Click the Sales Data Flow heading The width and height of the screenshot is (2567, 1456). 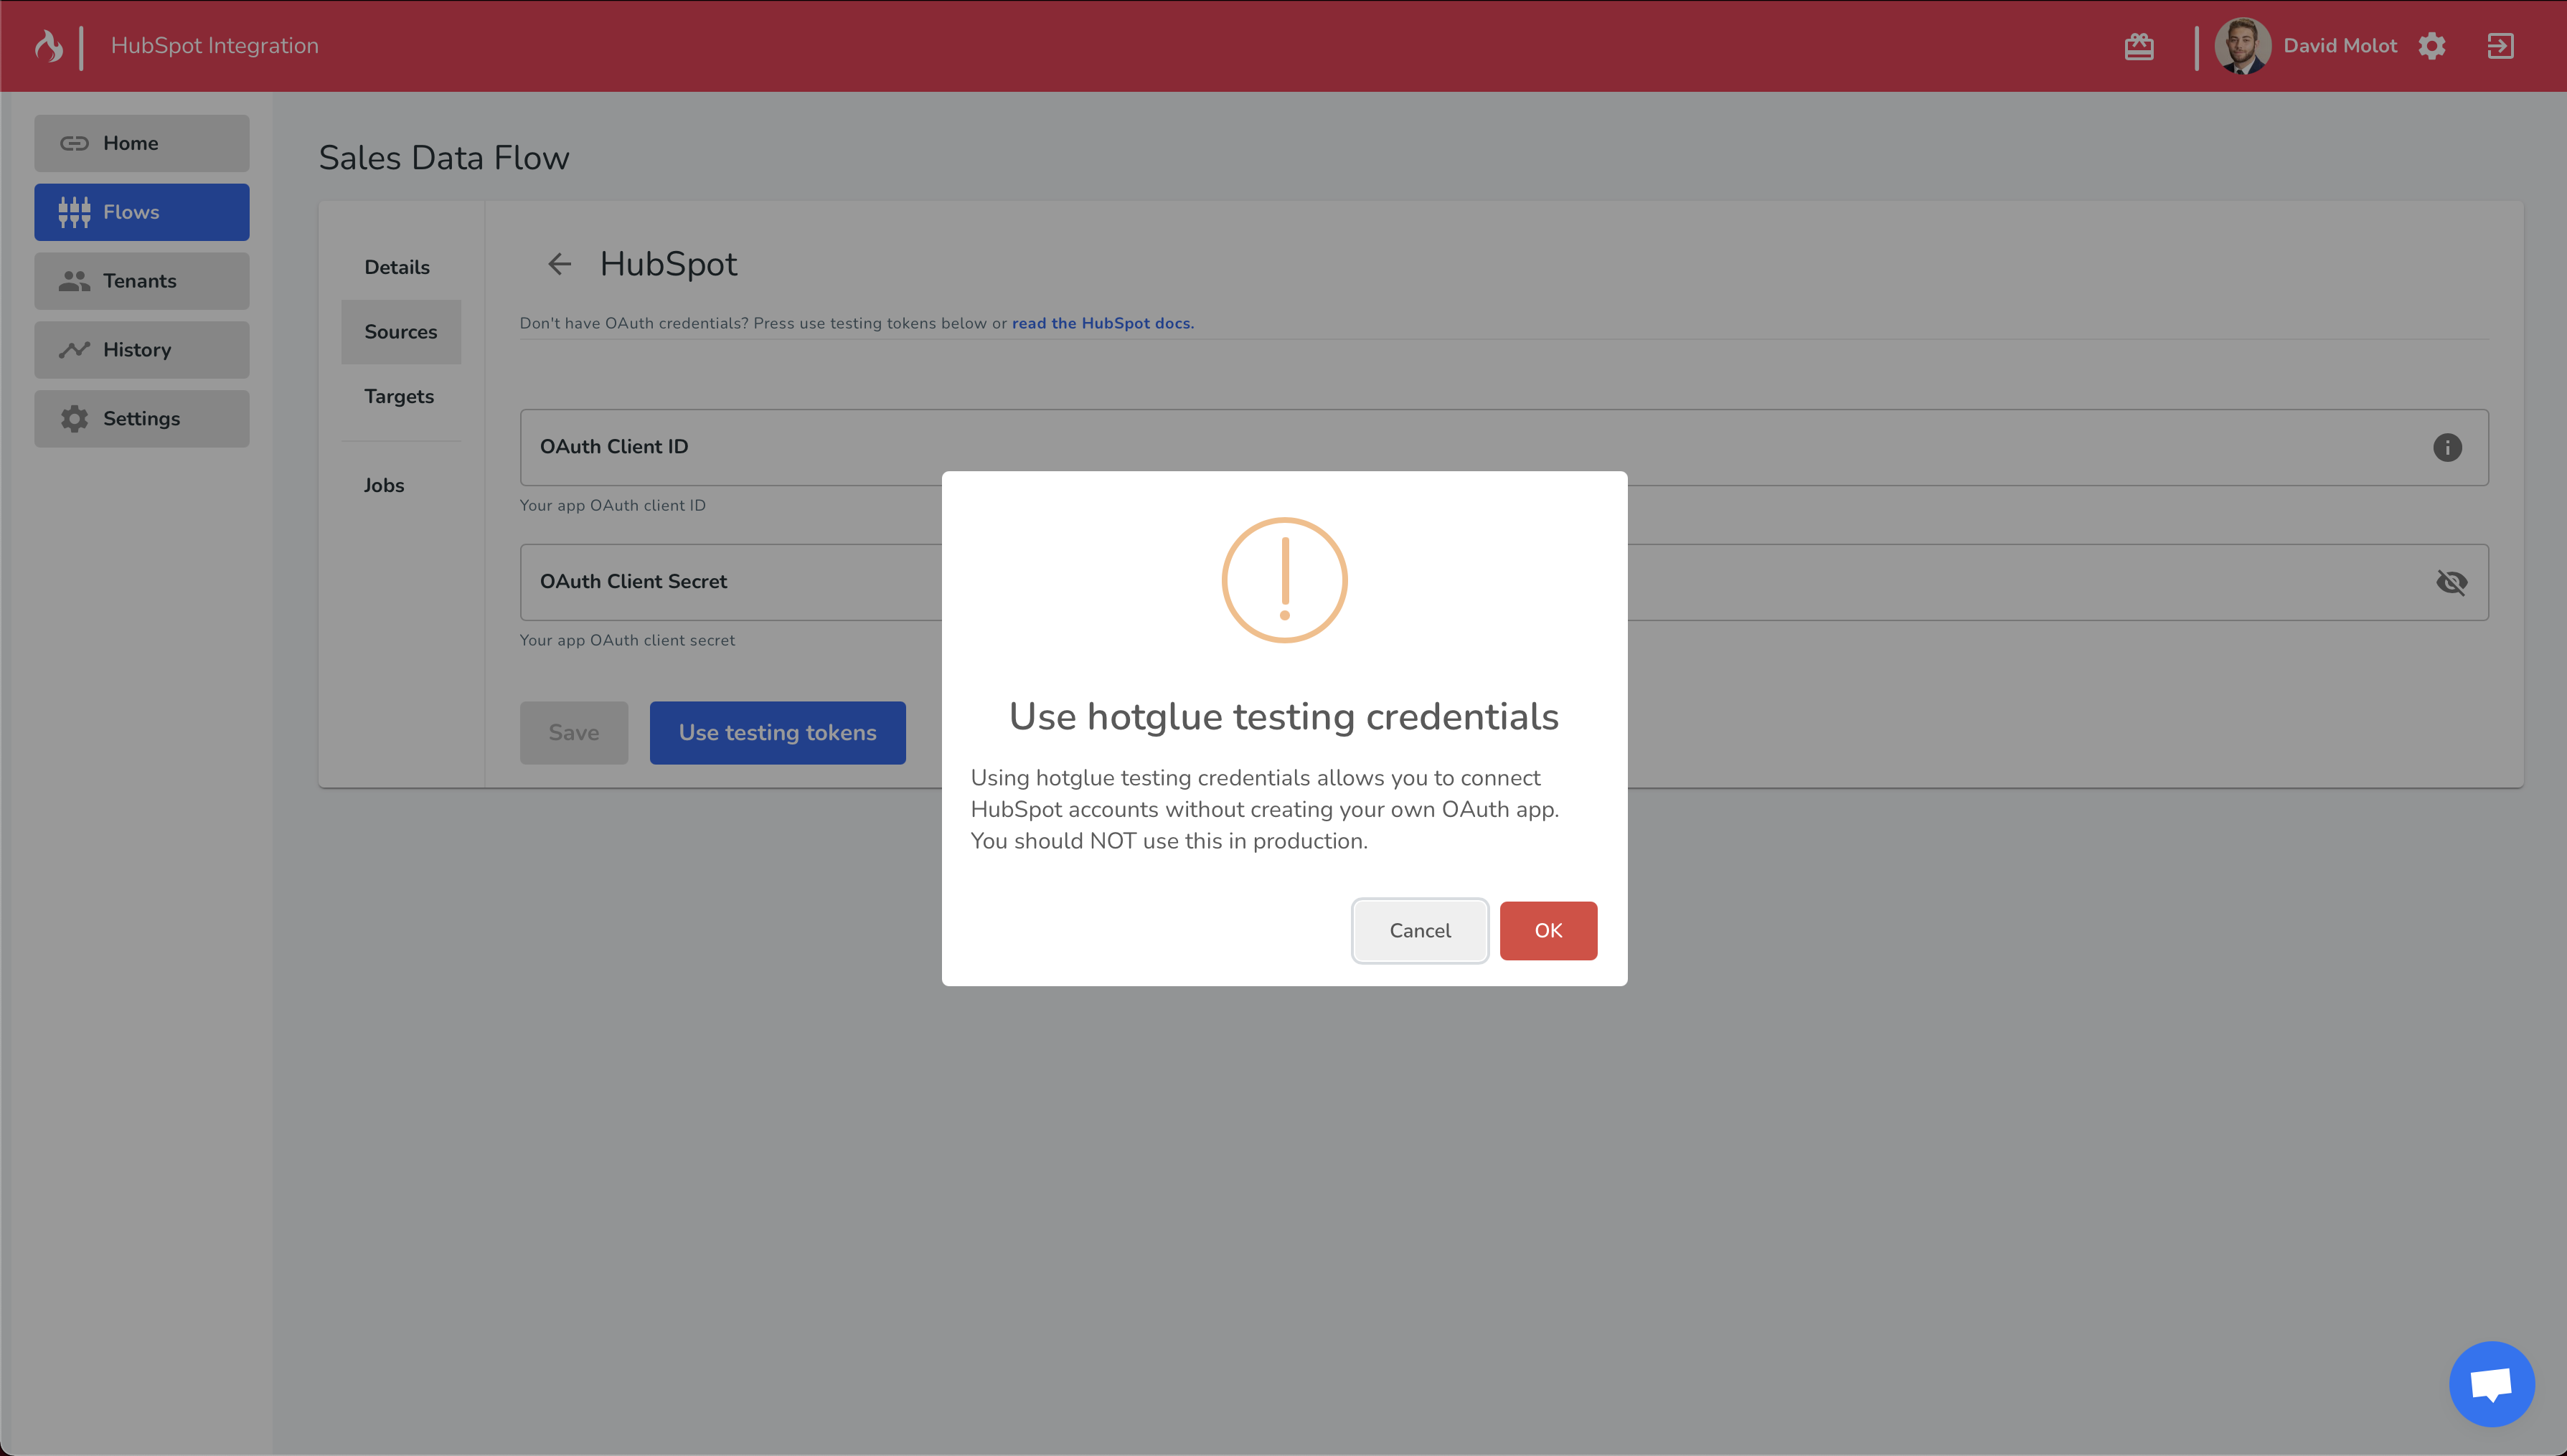(x=444, y=158)
